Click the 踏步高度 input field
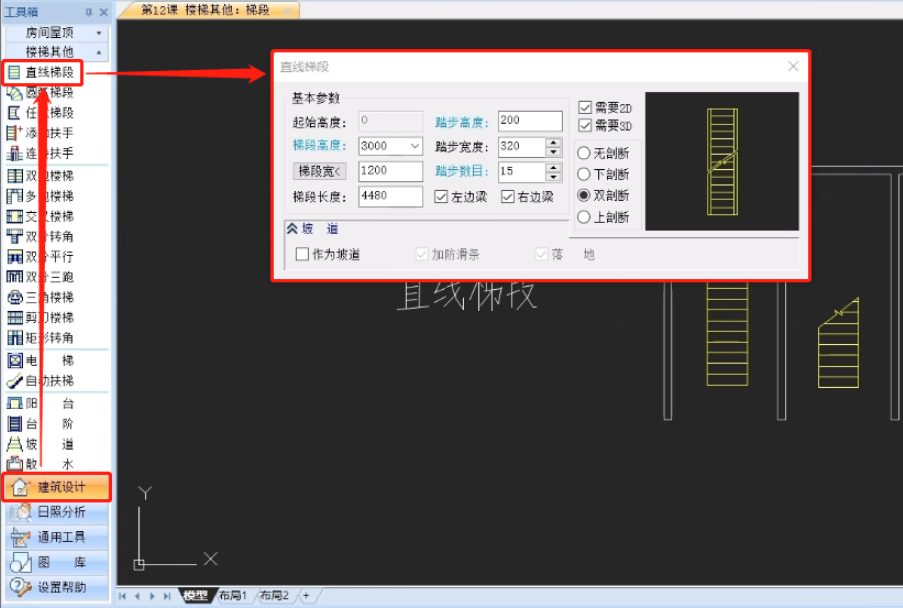Viewport: 903px width, 608px height. pos(530,121)
